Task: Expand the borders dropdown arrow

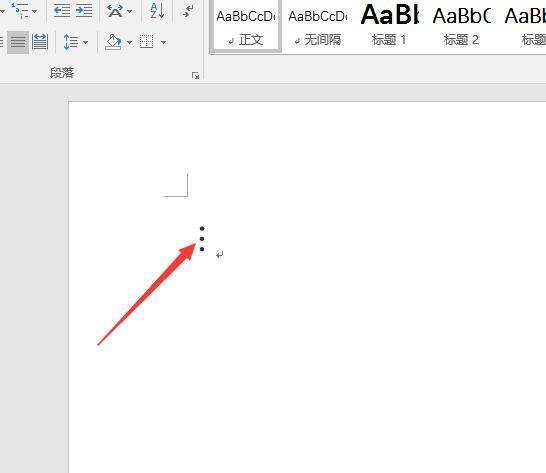Action: [x=163, y=42]
